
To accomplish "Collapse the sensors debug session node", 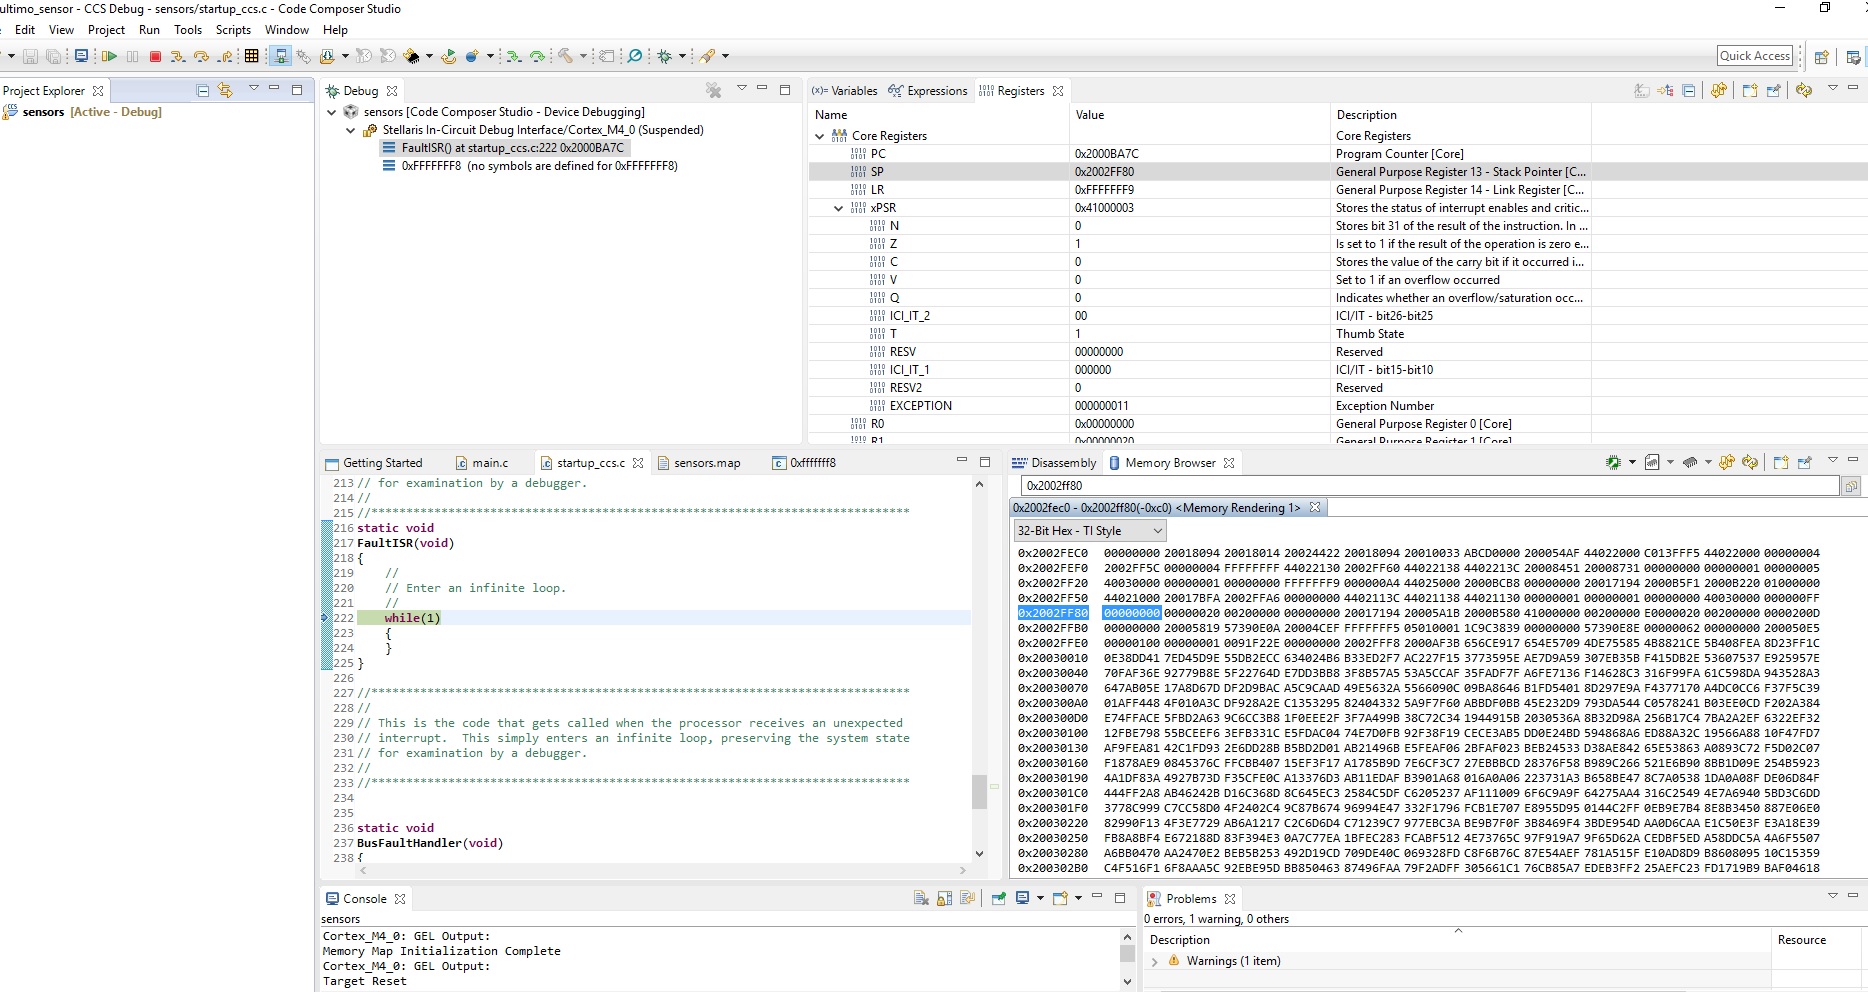I will [x=332, y=112].
